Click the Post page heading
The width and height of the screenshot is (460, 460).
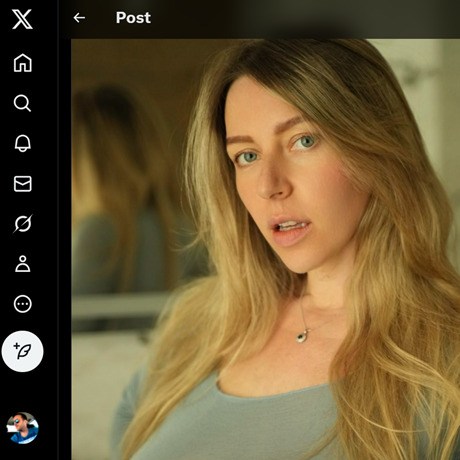[x=133, y=18]
